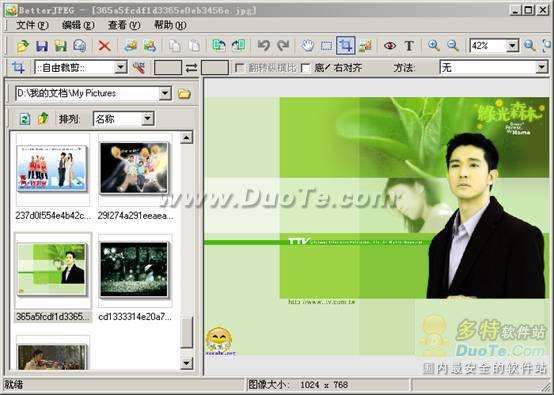Open the 方法 method dropdown
This screenshot has width=554, height=395.
pyautogui.click(x=541, y=67)
